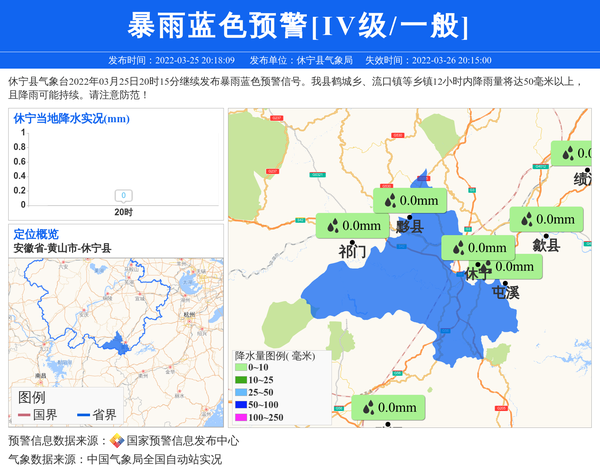Image resolution: width=600 pixels, height=471 pixels.
Task: Click the raindrop icon on bottom 0.0mm label
Action: point(367,408)
